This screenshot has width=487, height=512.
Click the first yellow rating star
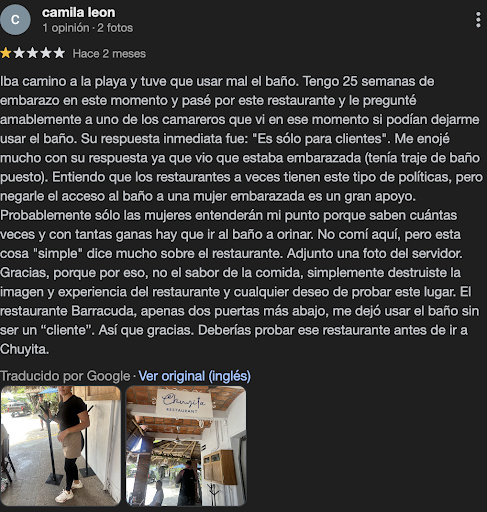pos(6,53)
